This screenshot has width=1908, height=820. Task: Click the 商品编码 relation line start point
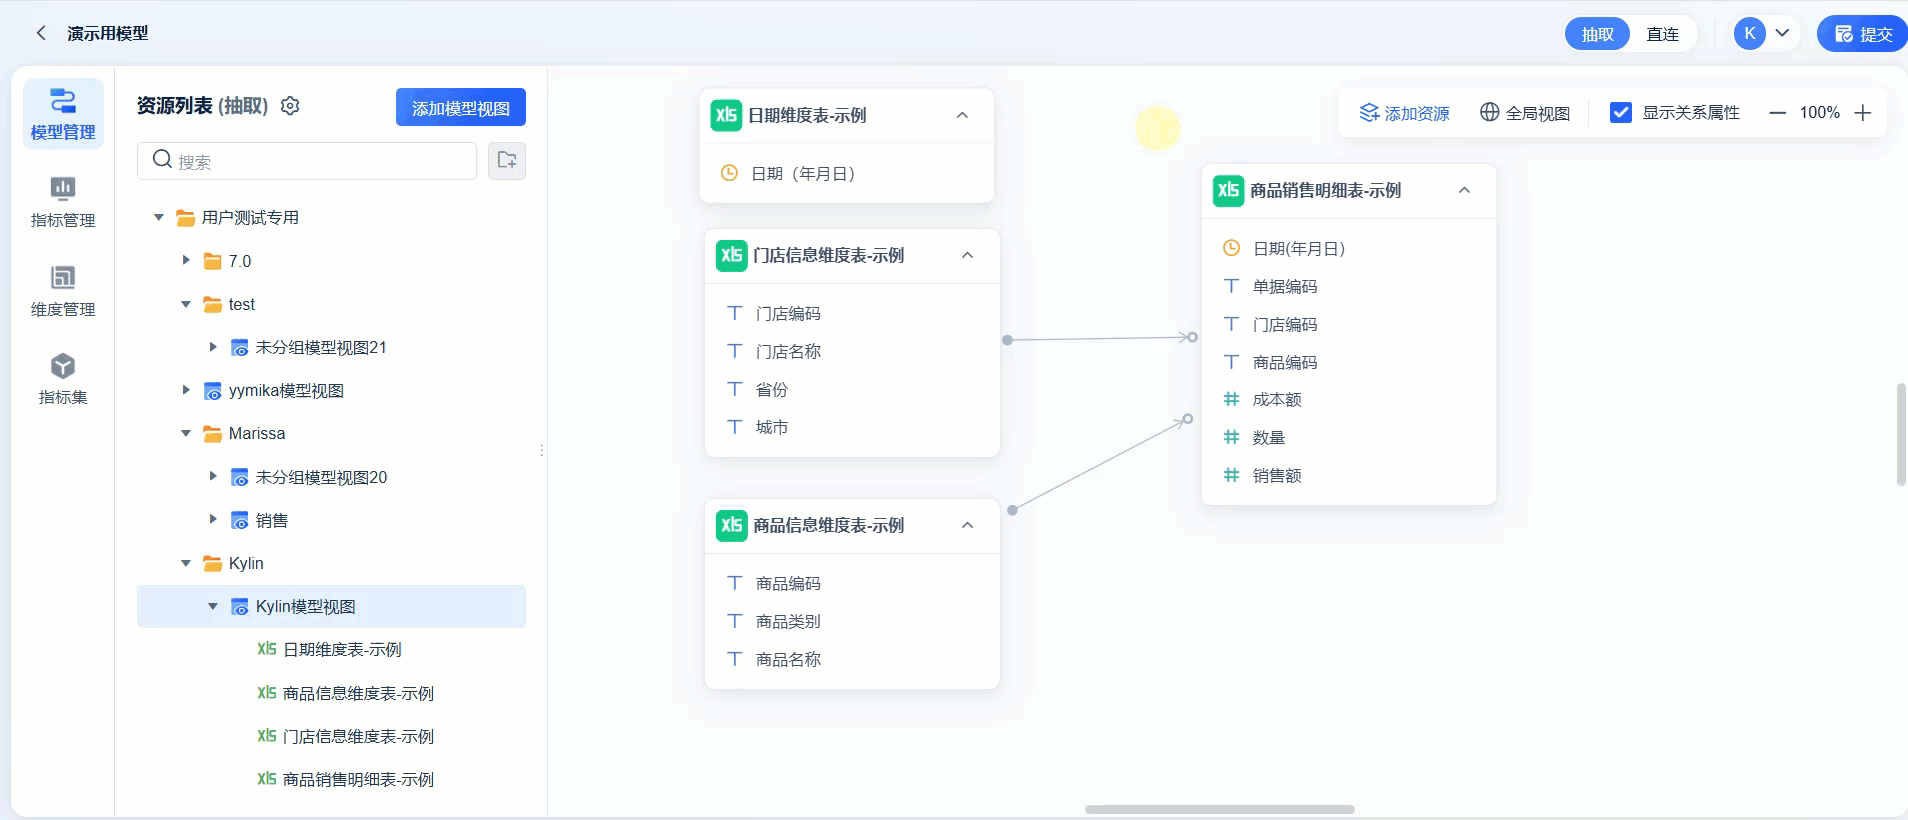point(1012,510)
